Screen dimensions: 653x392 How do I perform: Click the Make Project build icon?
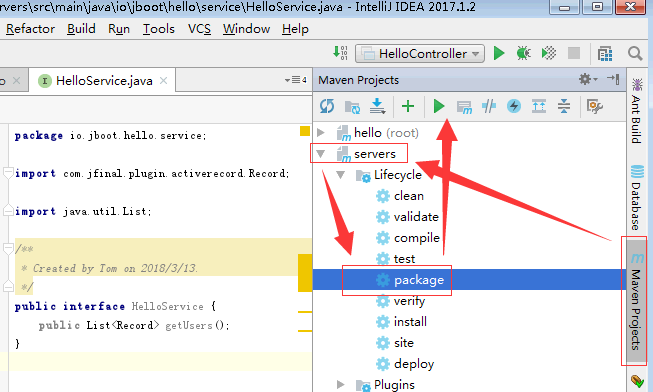click(340, 53)
